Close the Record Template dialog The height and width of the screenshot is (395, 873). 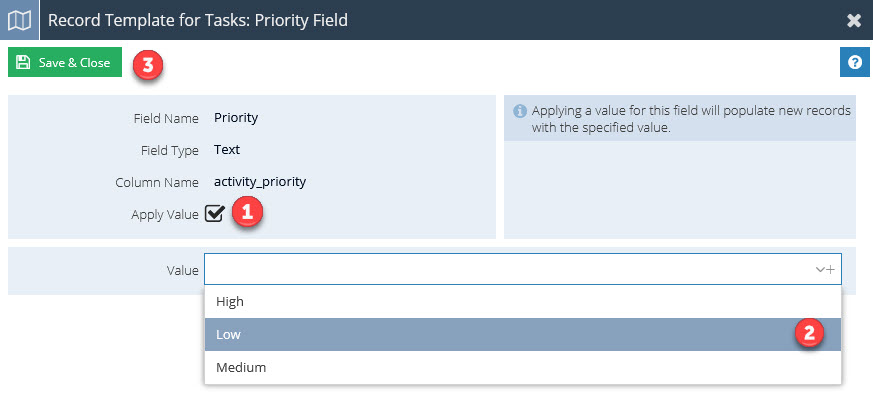tap(854, 21)
